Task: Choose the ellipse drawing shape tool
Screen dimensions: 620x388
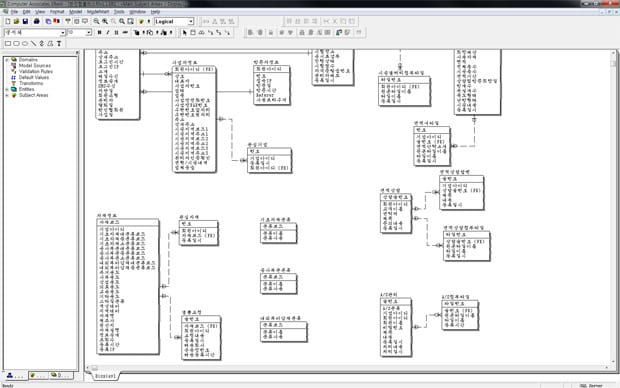Action: [x=25, y=44]
